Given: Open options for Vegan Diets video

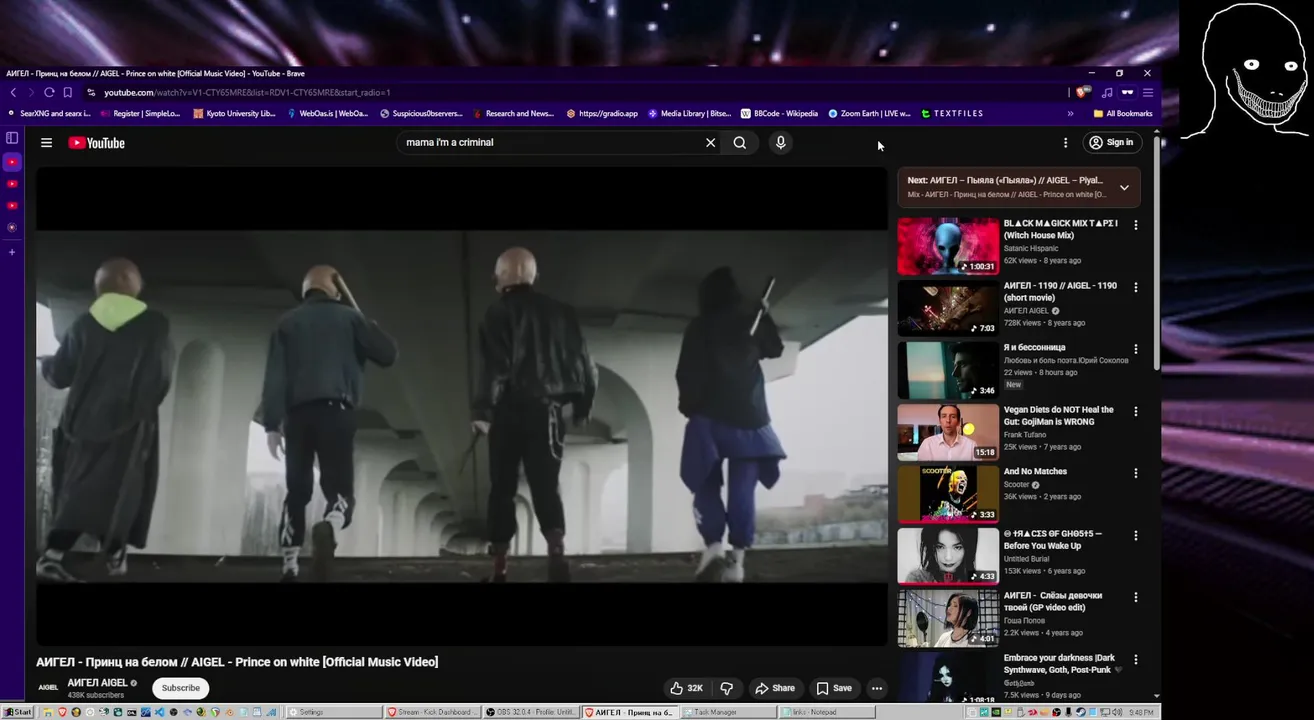Looking at the screenshot, I should pyautogui.click(x=1135, y=411).
